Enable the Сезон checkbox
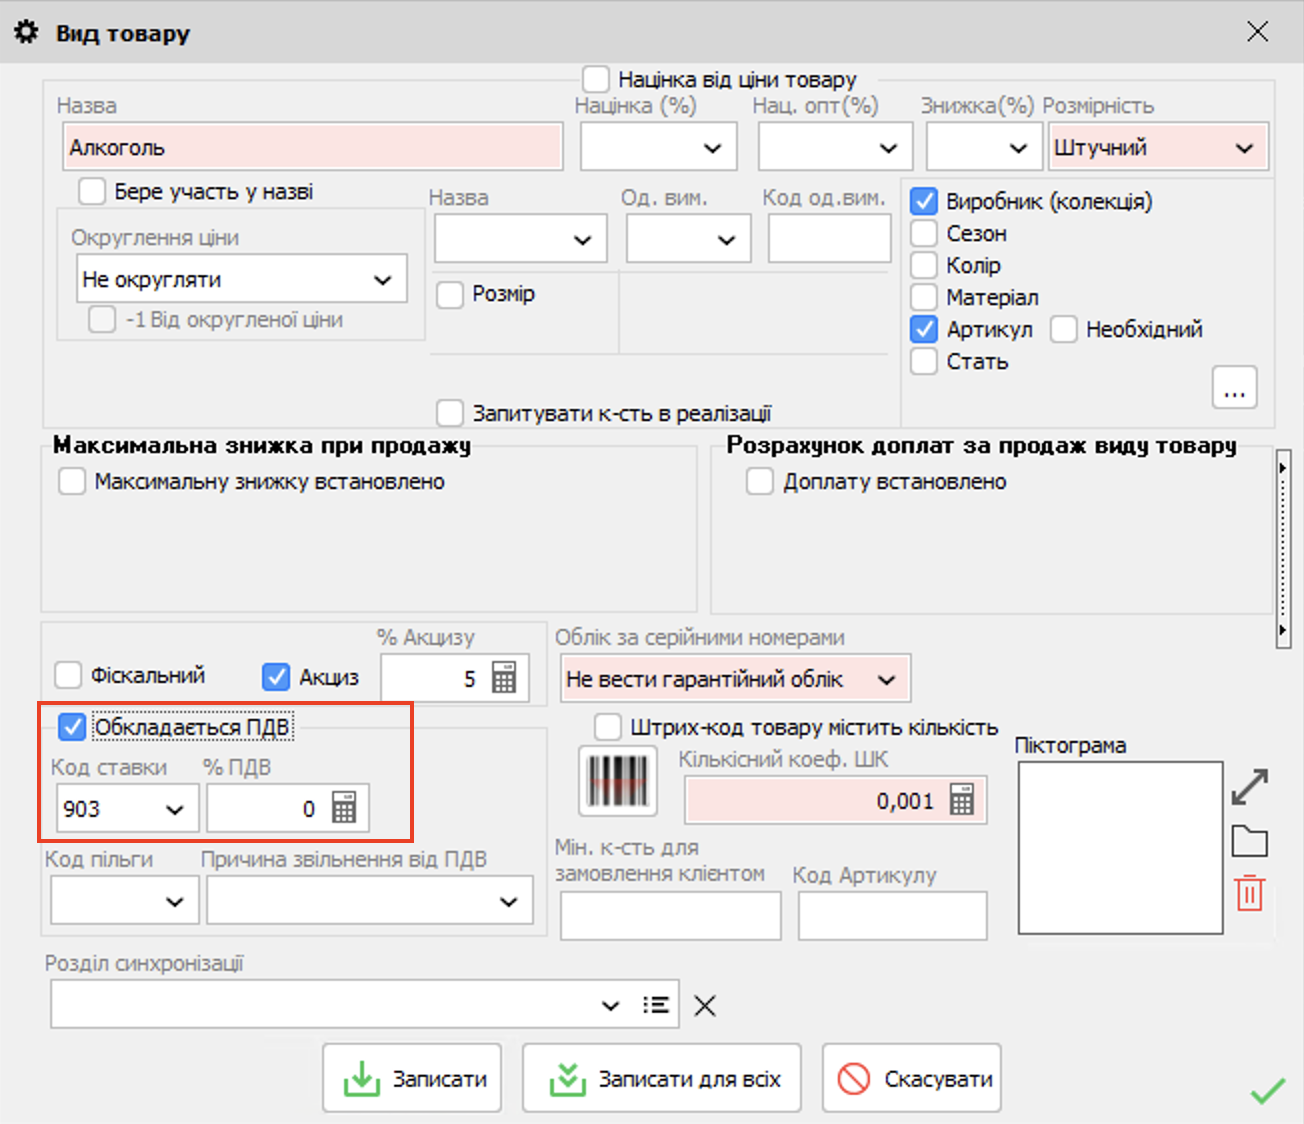This screenshot has height=1124, width=1304. pos(924,234)
